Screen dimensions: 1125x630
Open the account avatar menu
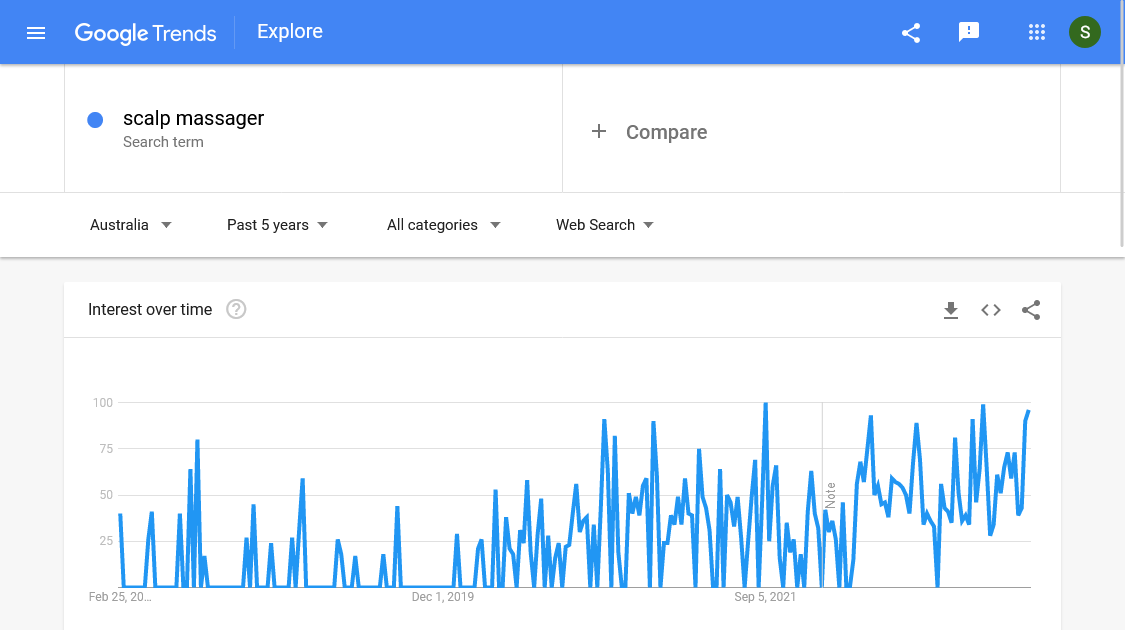point(1085,32)
